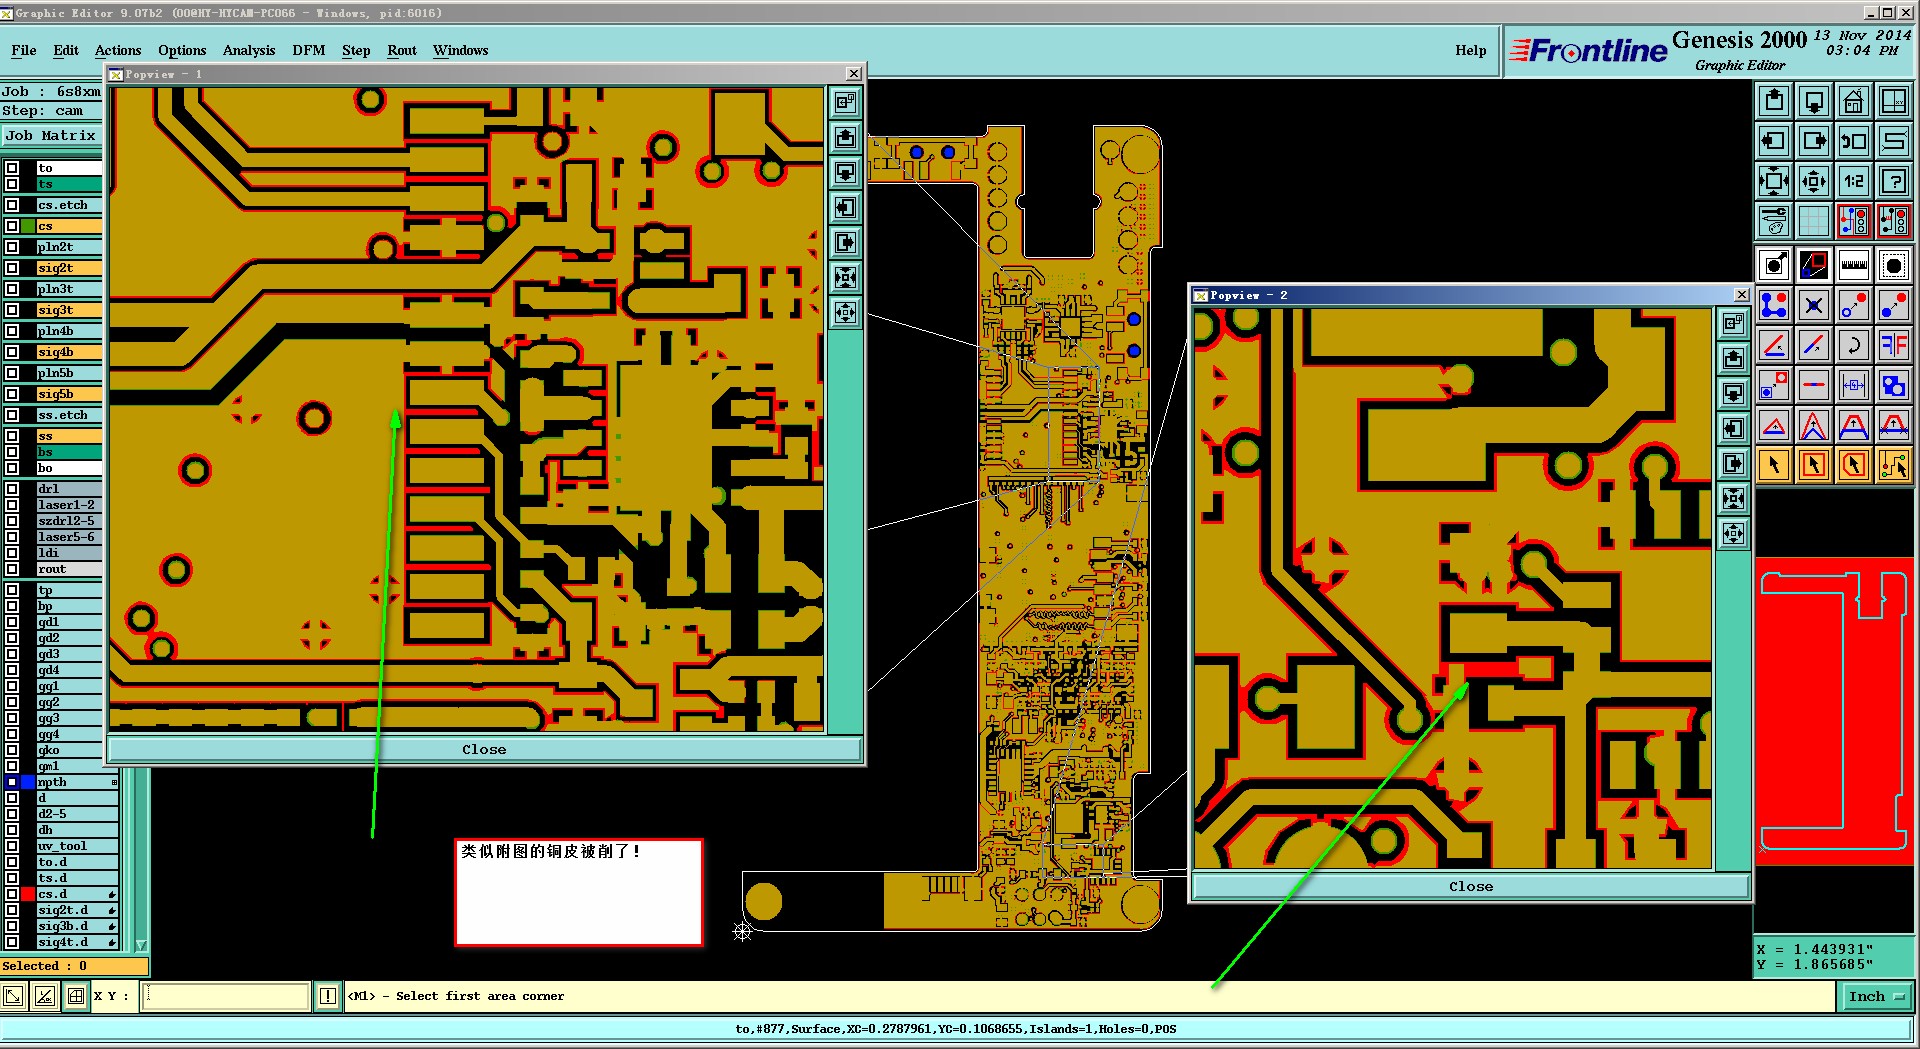Click layer list scroll-down arrow
This screenshot has height=1049, width=1920.
point(141,945)
